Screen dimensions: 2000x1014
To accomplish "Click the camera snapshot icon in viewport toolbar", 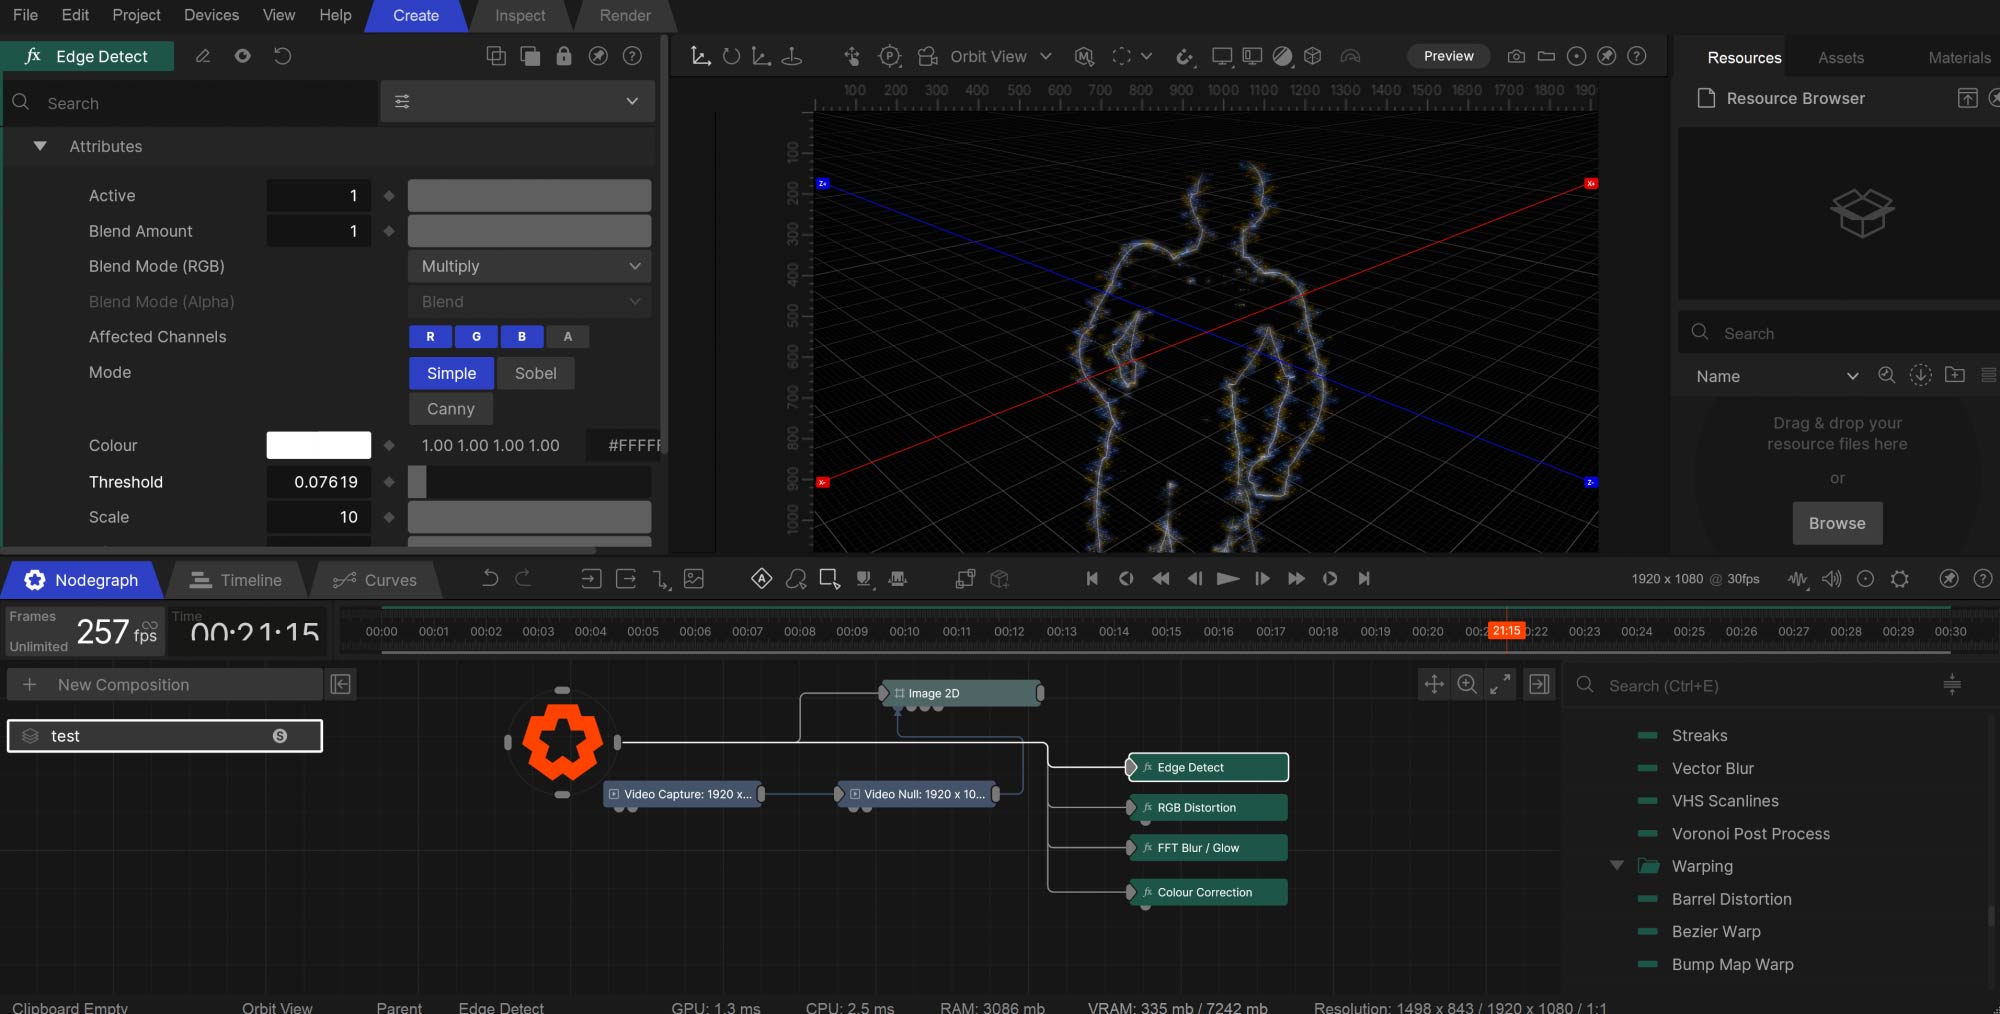I will (x=1516, y=56).
